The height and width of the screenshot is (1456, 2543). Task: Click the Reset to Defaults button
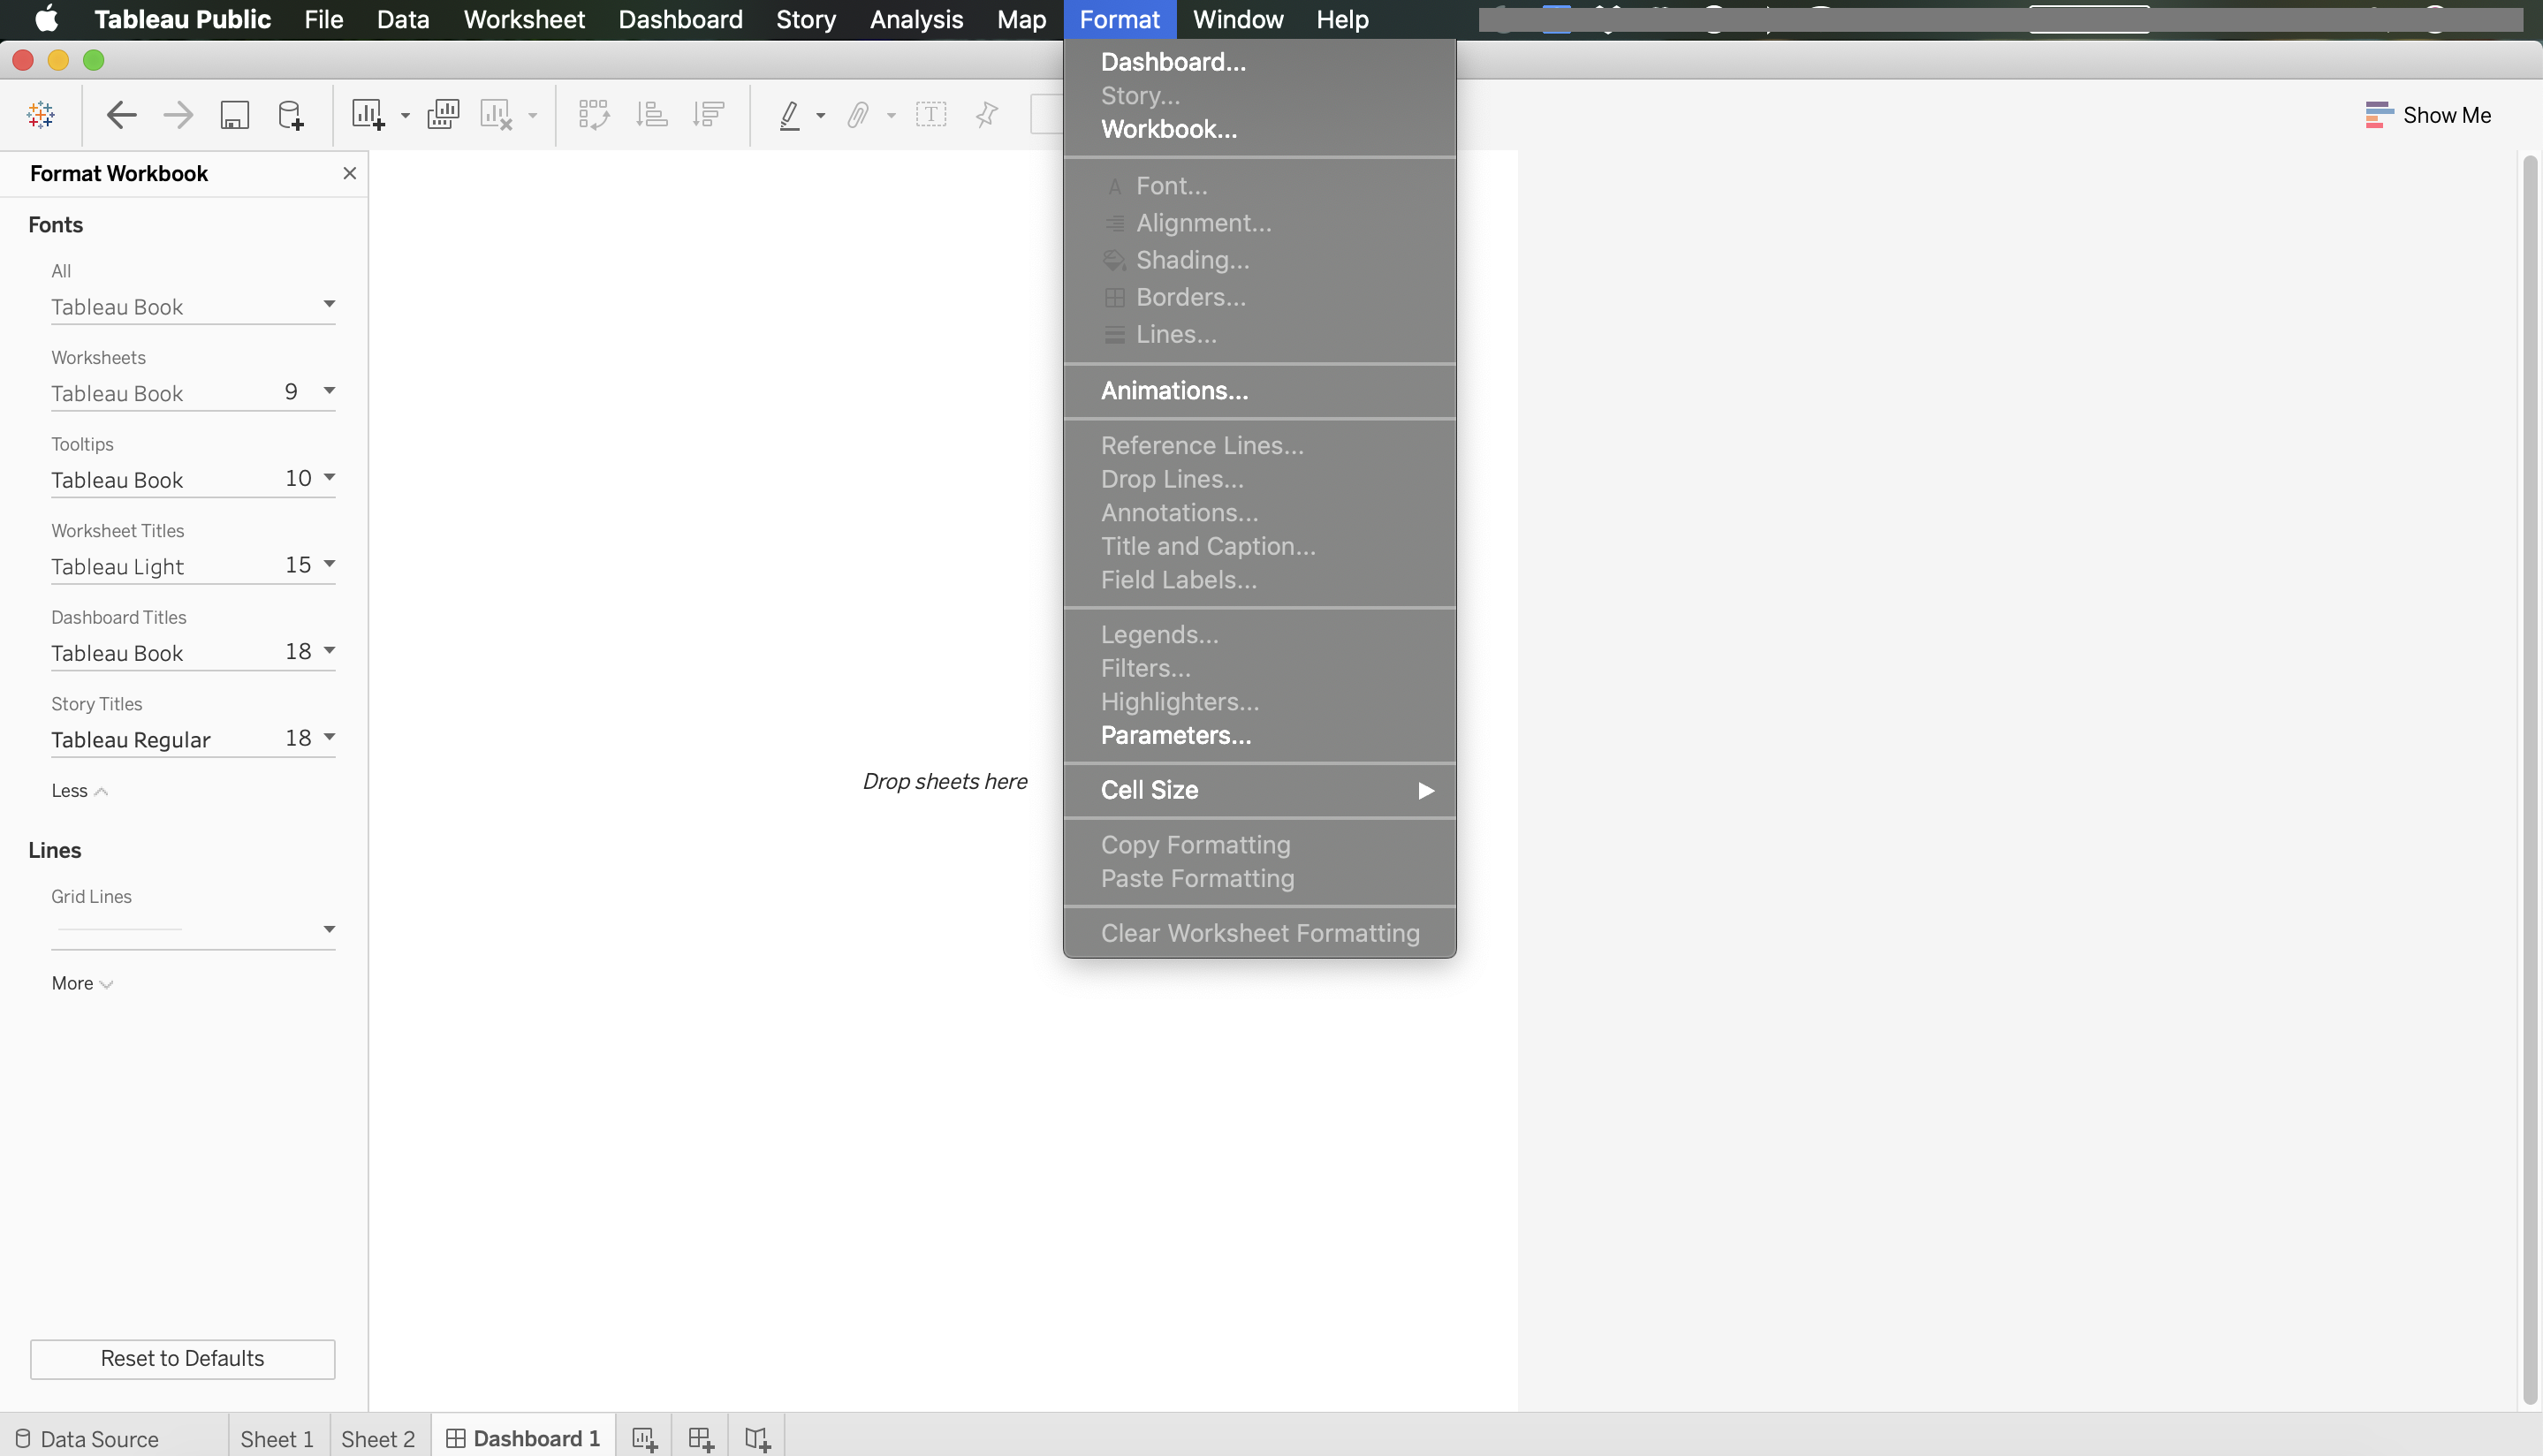point(182,1358)
